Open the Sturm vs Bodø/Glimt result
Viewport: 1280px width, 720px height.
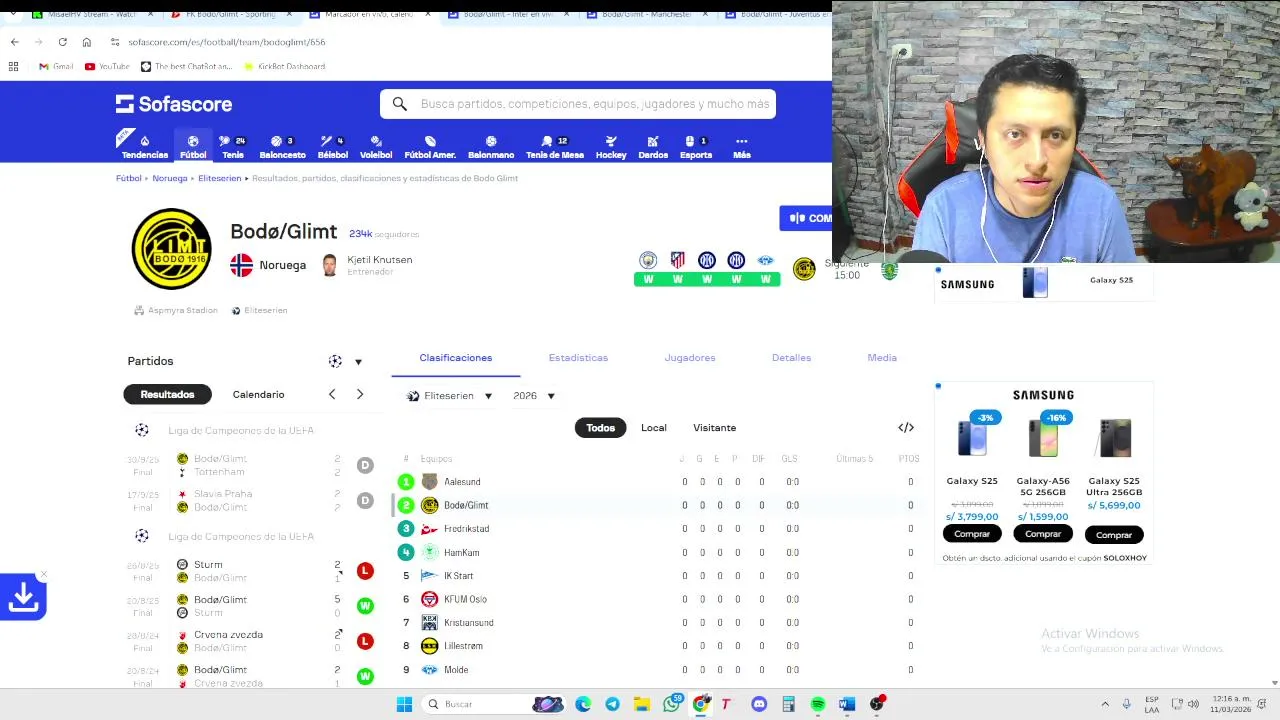pyautogui.click(x=249, y=571)
